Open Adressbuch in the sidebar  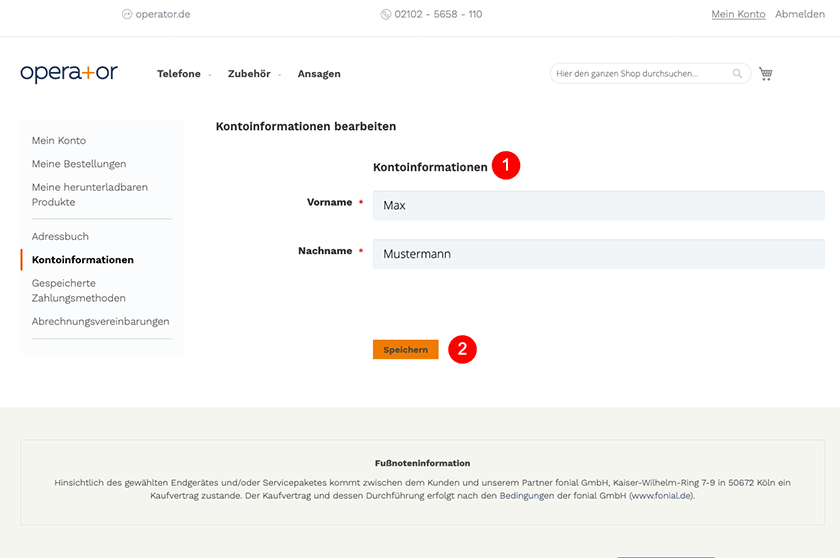(60, 236)
